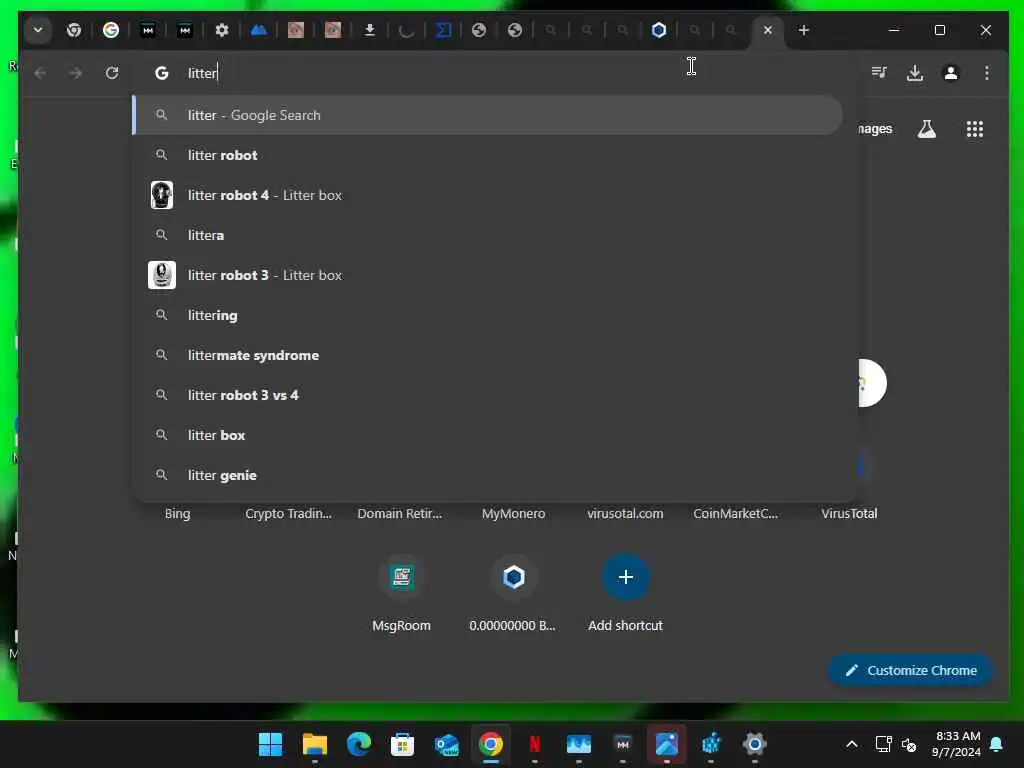Click the Add shortcut plus button
This screenshot has height=768, width=1024.
pos(625,577)
